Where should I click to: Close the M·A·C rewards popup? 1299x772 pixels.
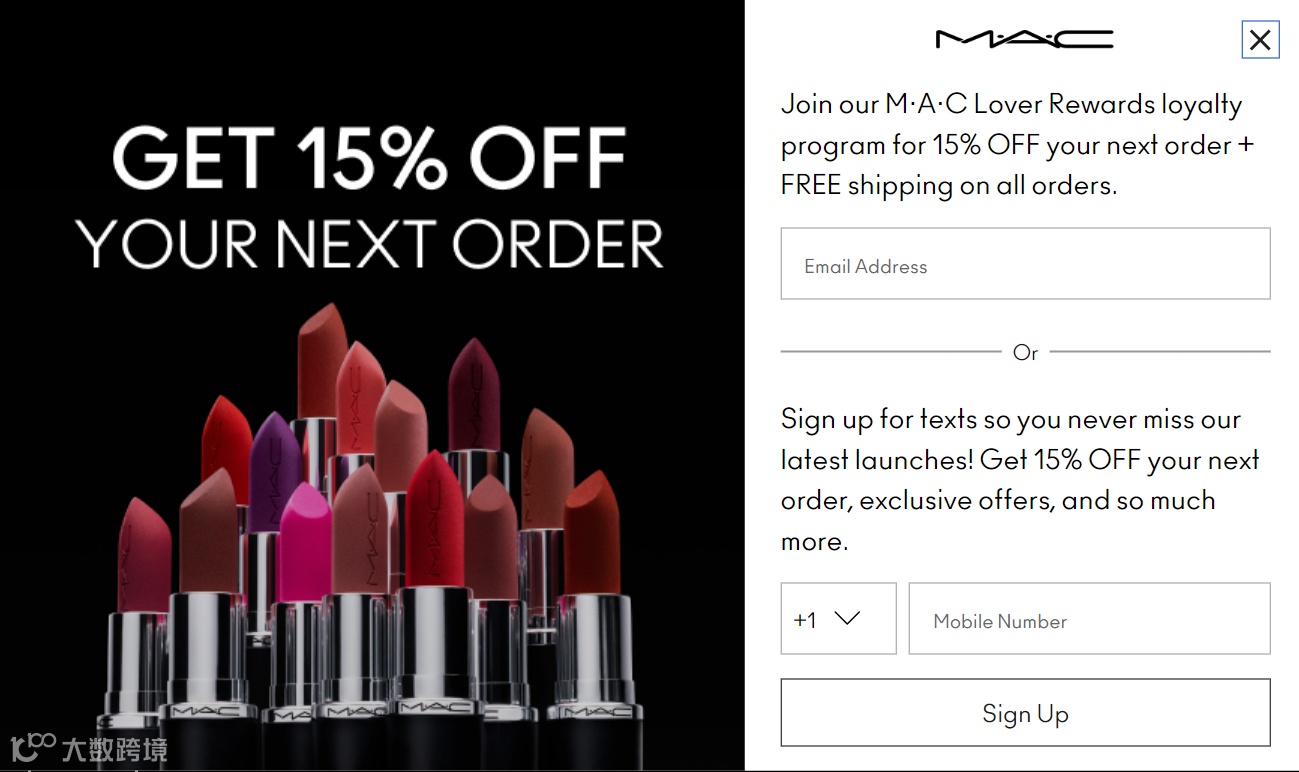click(1260, 40)
